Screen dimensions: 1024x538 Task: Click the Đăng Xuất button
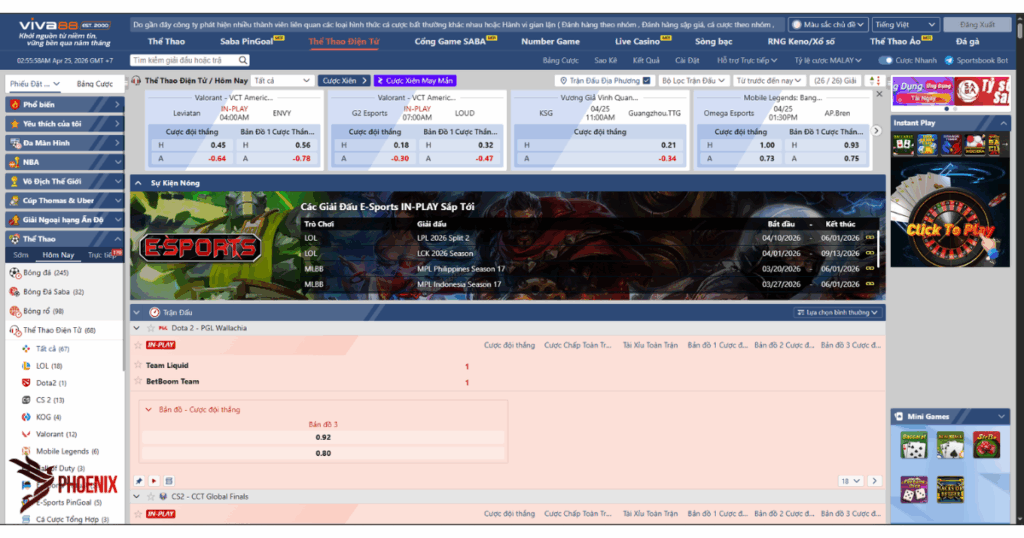977,25
